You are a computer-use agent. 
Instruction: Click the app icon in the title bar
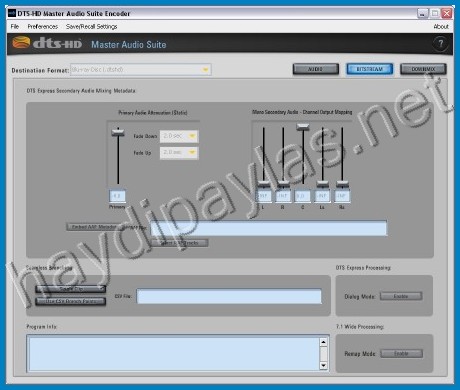click(12, 13)
